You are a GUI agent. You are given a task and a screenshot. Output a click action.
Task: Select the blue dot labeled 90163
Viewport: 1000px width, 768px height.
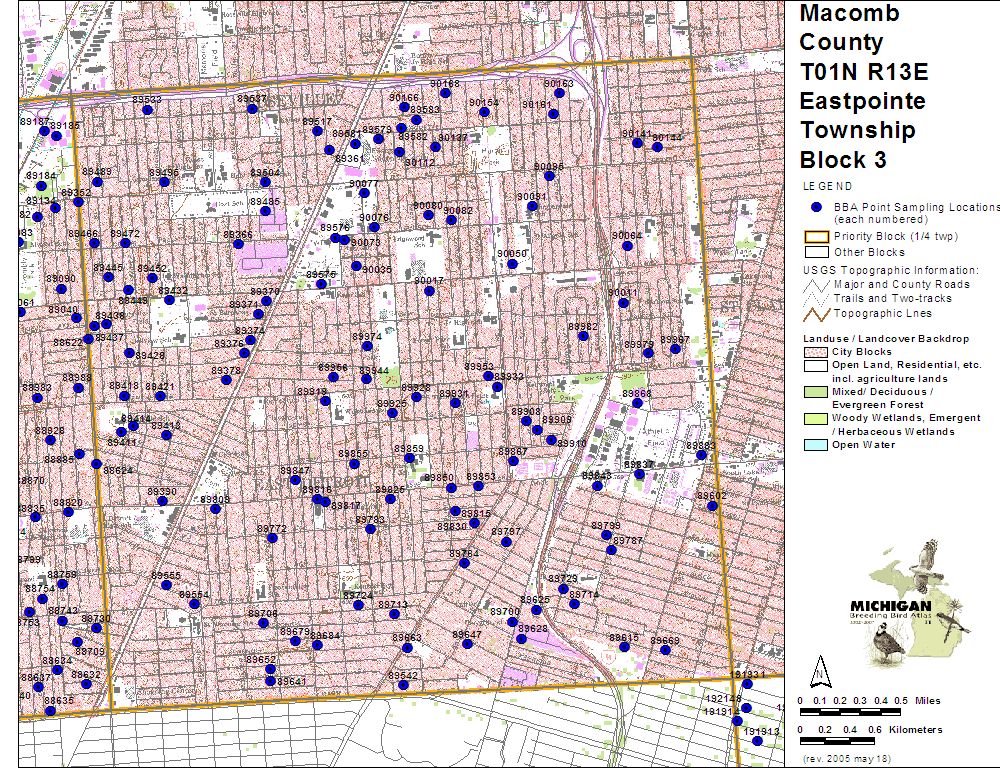click(560, 94)
